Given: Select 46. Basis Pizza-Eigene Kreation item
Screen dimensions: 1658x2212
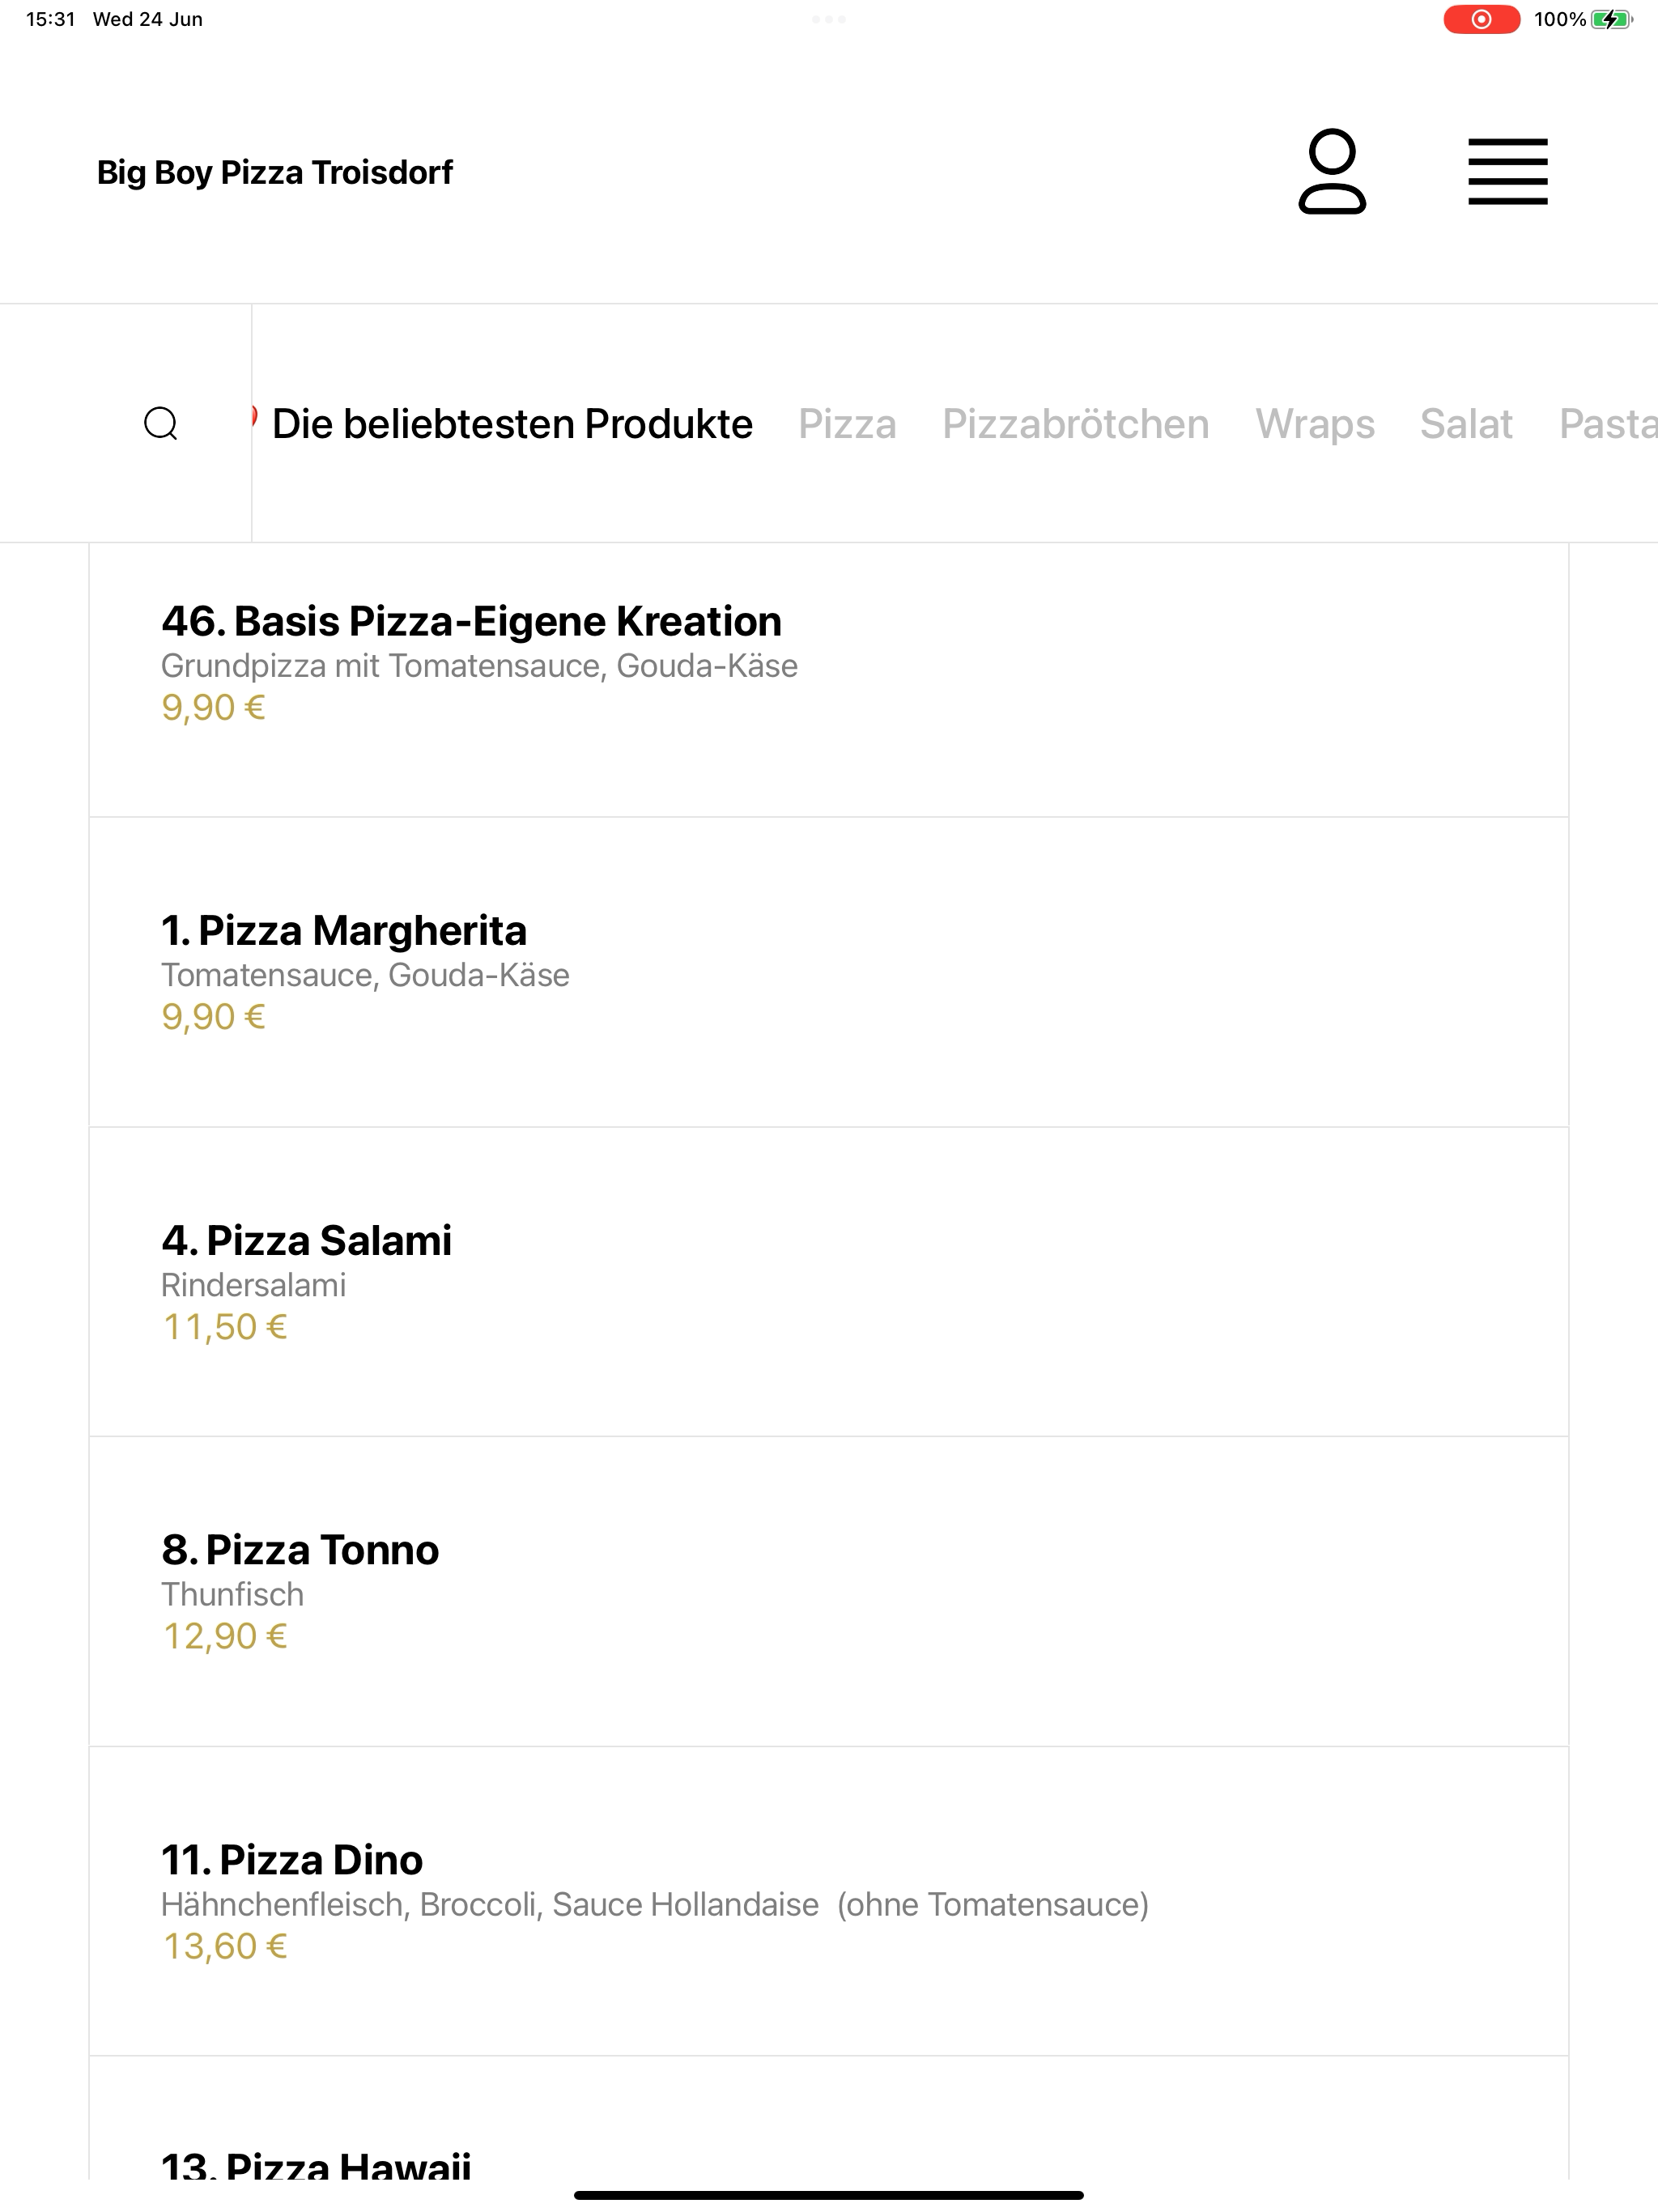Looking at the screenshot, I should pyautogui.click(x=829, y=680).
